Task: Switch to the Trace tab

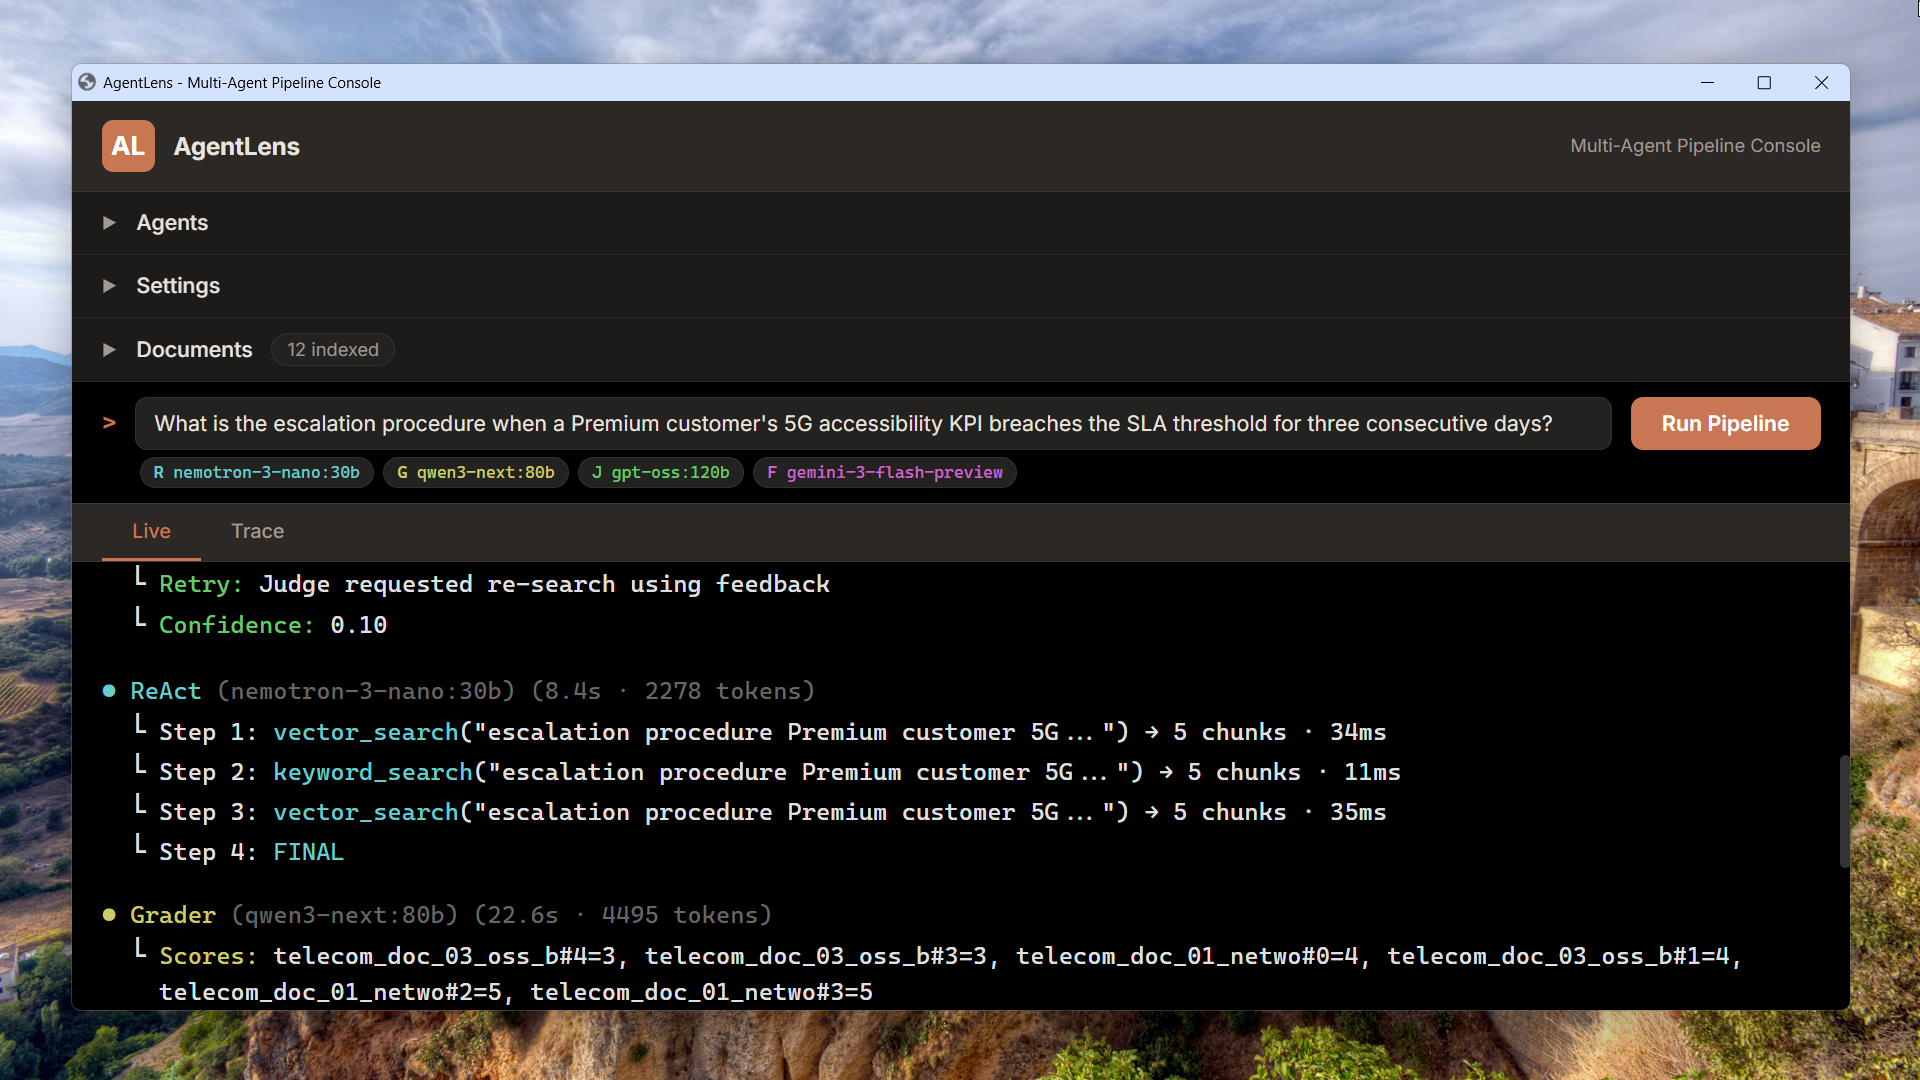Action: [257, 531]
